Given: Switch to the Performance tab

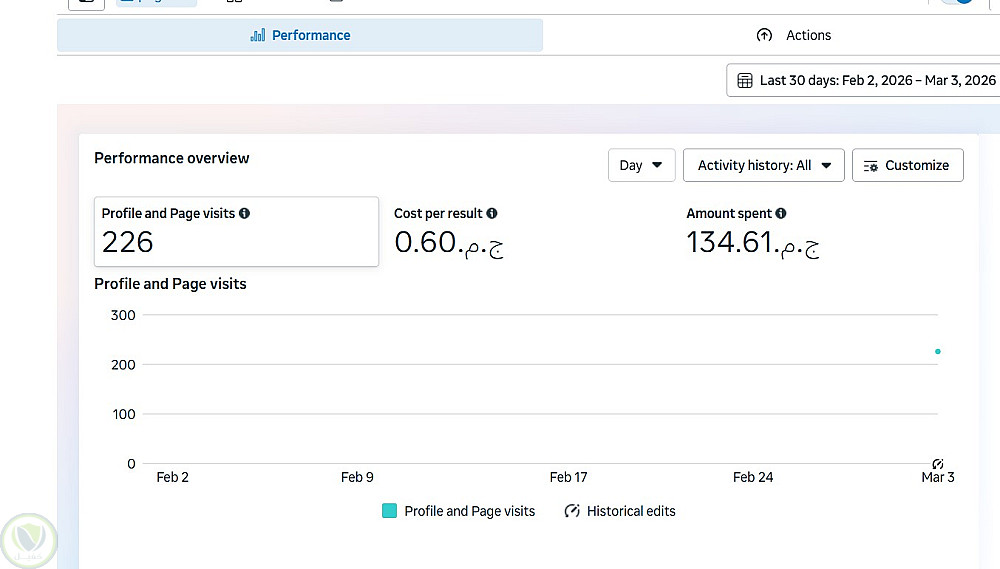Looking at the screenshot, I should 300,35.
